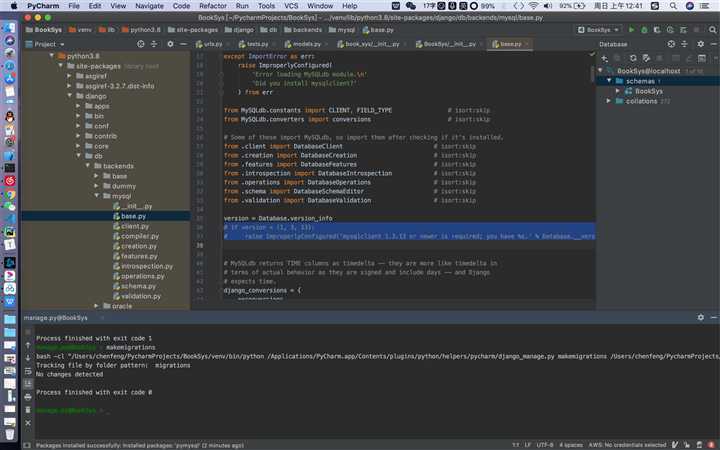
Task: Click site-packages in breadcrumb path
Action: point(193,30)
